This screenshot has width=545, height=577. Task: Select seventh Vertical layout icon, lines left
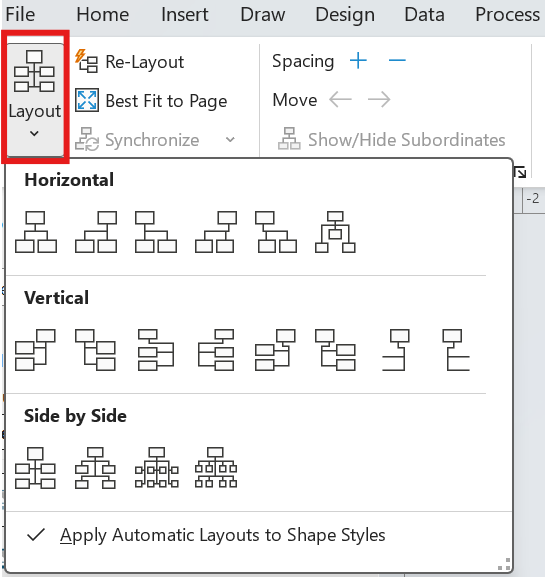tap(396, 350)
